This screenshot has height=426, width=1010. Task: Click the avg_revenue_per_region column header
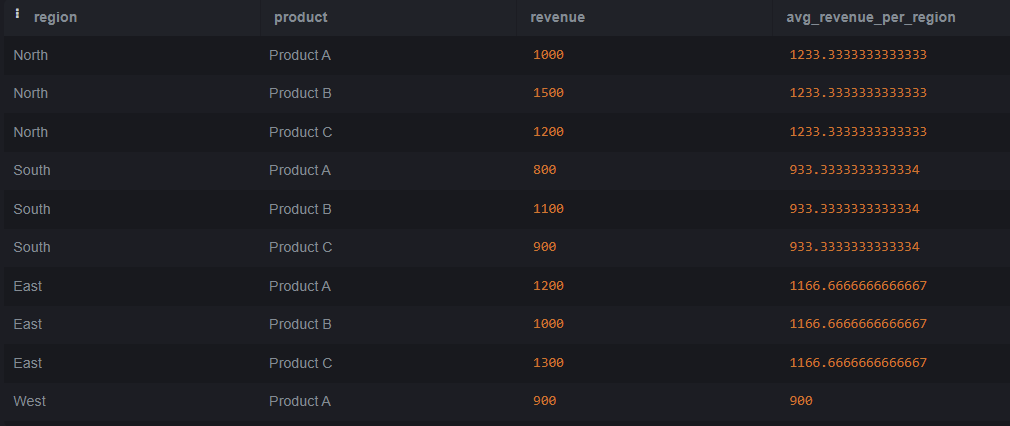point(871,17)
